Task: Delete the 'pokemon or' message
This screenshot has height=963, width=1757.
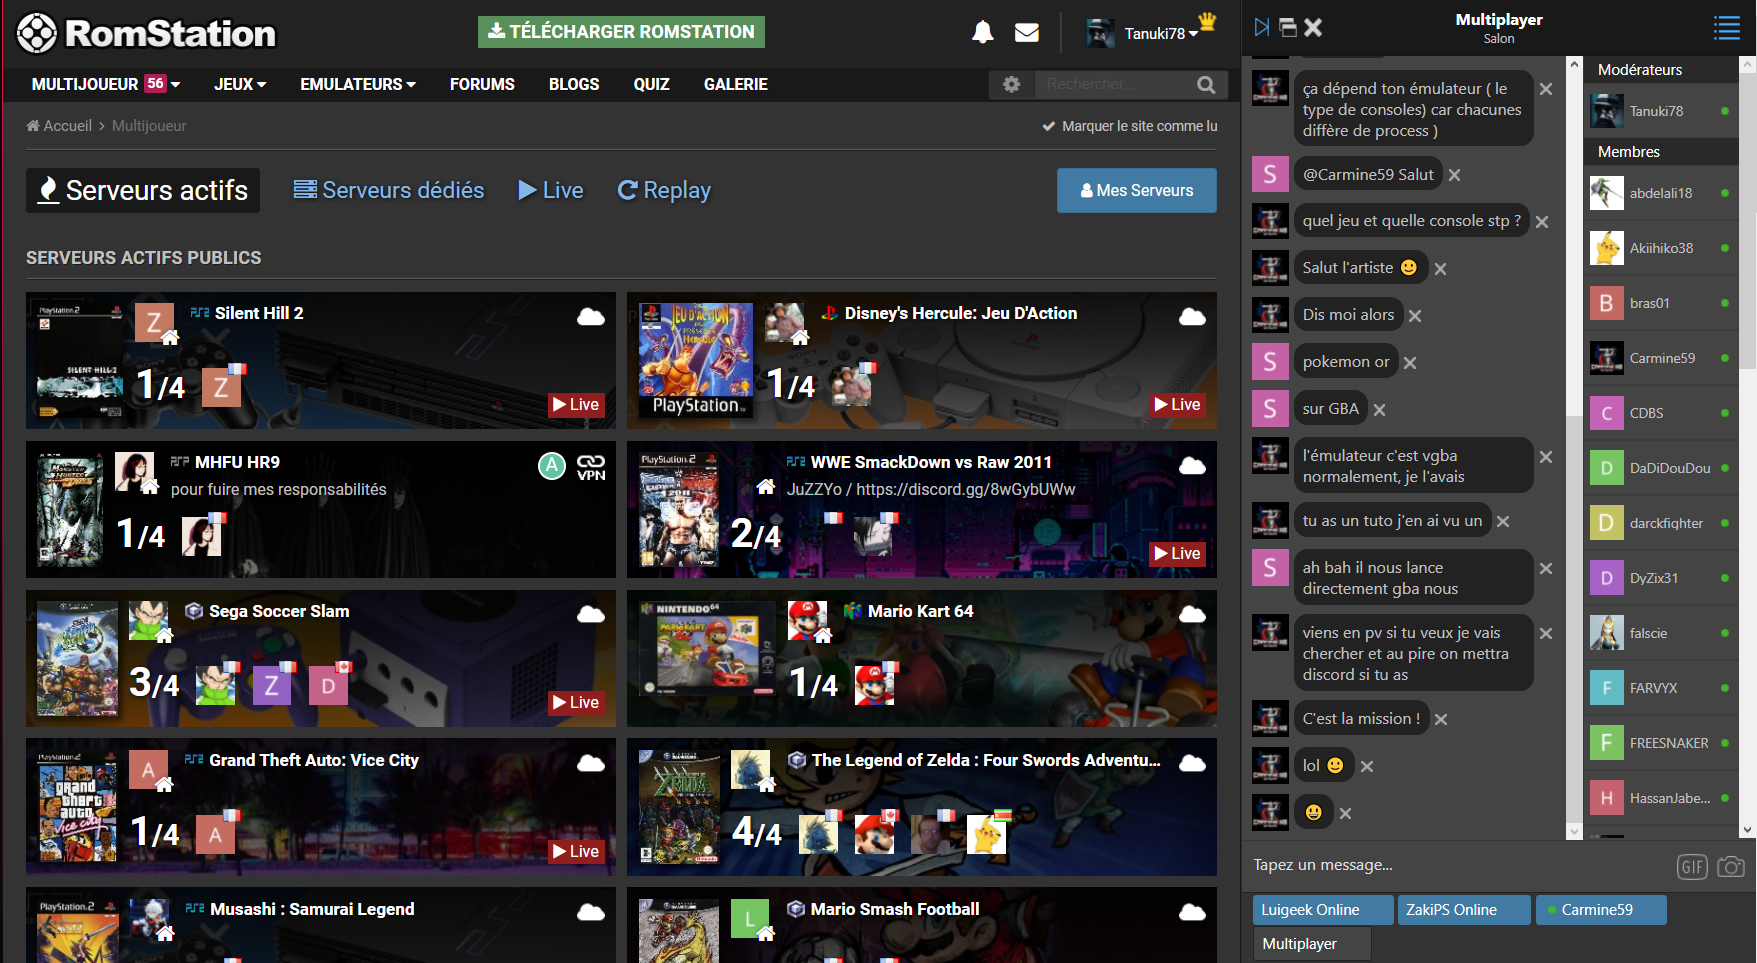Action: pos(1410,363)
